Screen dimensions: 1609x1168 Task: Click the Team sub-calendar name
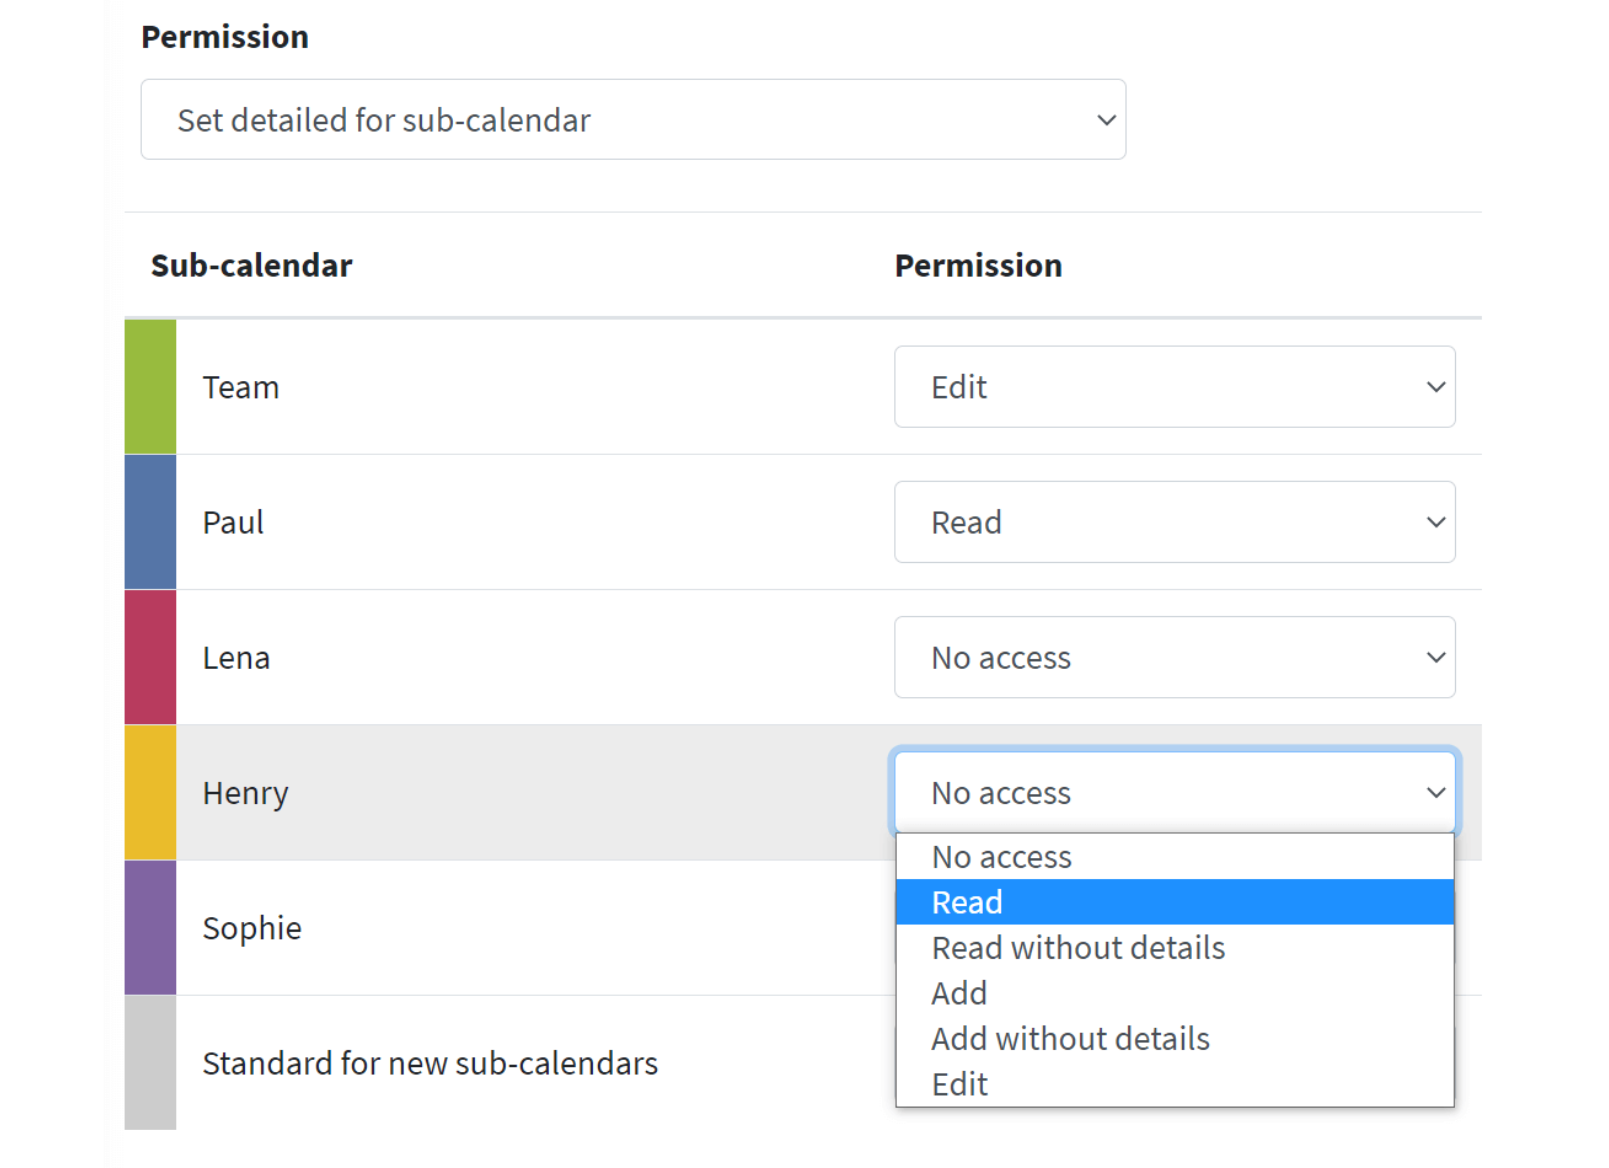click(x=241, y=387)
